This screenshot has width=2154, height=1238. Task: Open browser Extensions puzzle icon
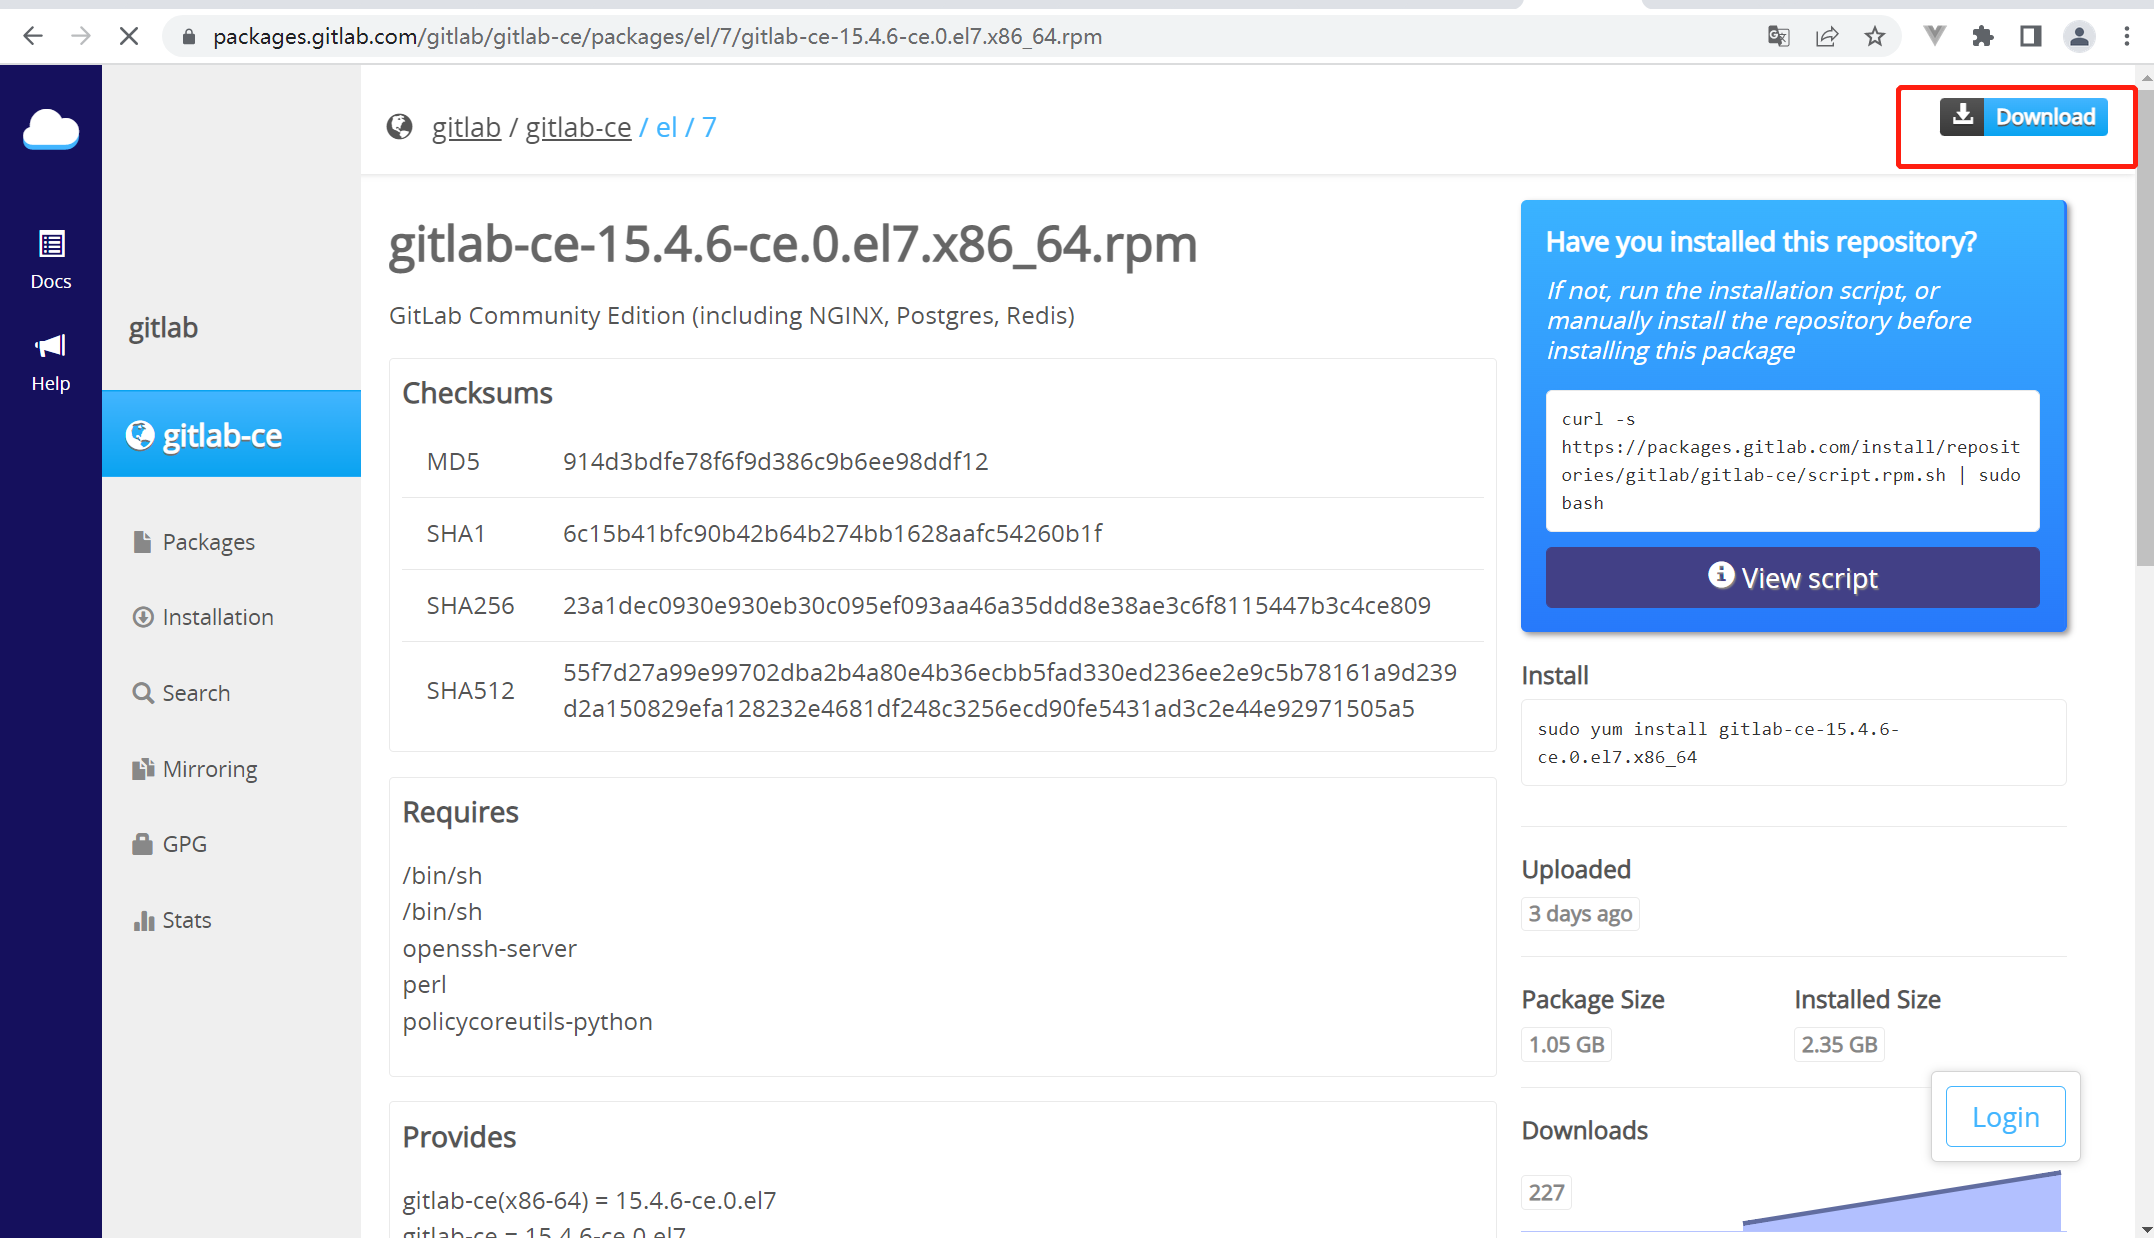1982,37
